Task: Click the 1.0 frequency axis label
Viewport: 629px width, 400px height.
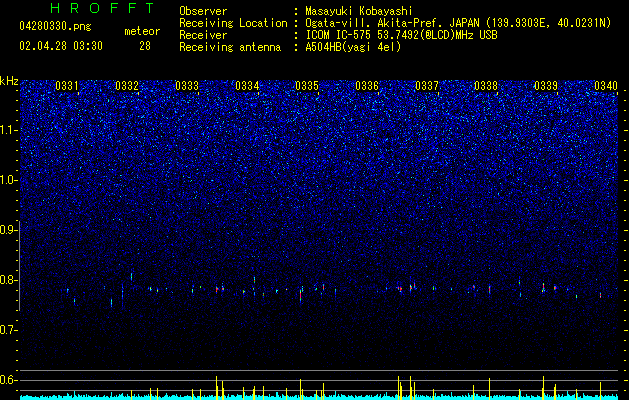Action: click(8, 180)
